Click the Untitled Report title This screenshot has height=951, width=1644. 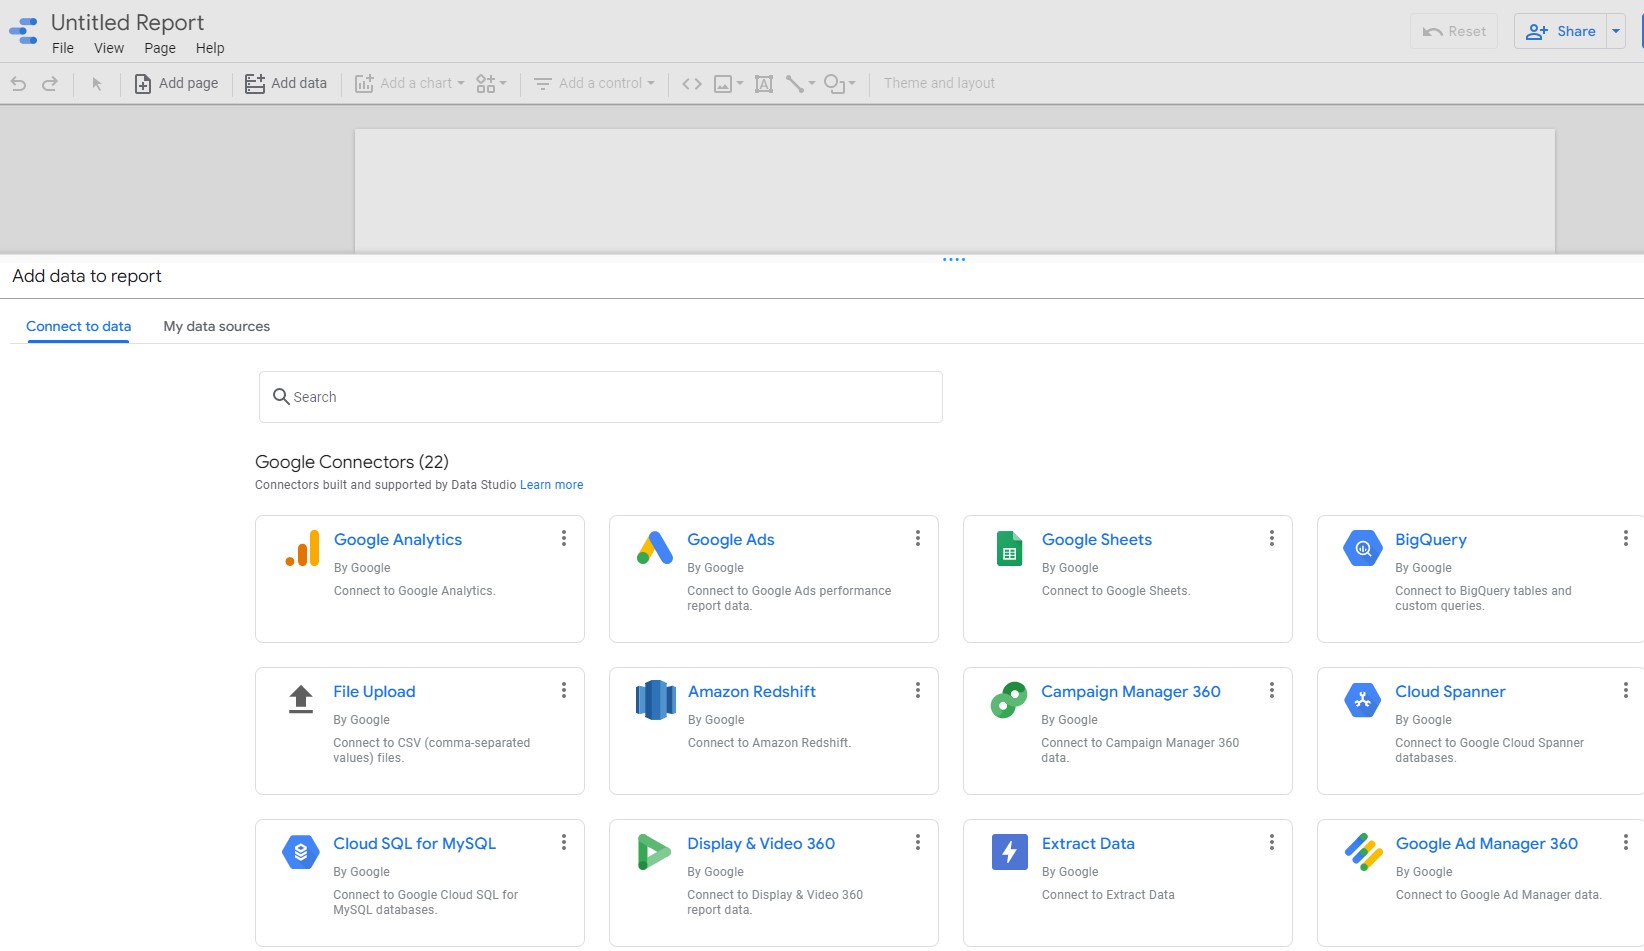(127, 22)
